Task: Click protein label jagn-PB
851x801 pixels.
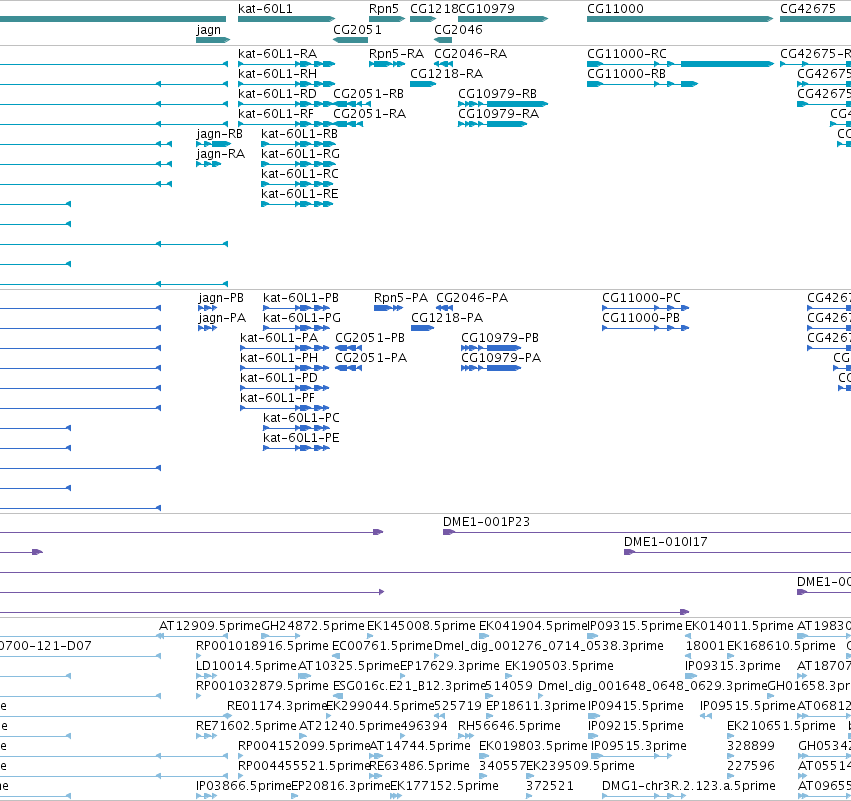Action: (x=221, y=298)
